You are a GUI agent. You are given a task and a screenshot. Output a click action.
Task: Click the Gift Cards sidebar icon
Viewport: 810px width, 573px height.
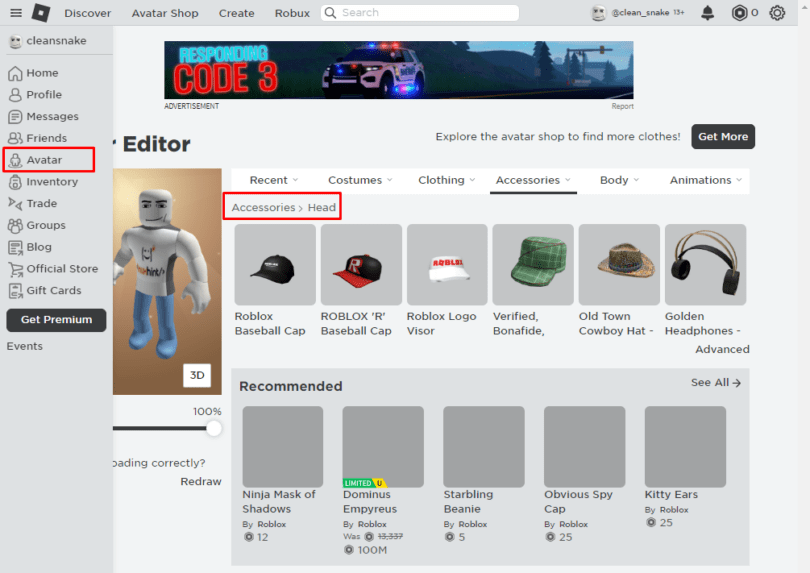15,291
